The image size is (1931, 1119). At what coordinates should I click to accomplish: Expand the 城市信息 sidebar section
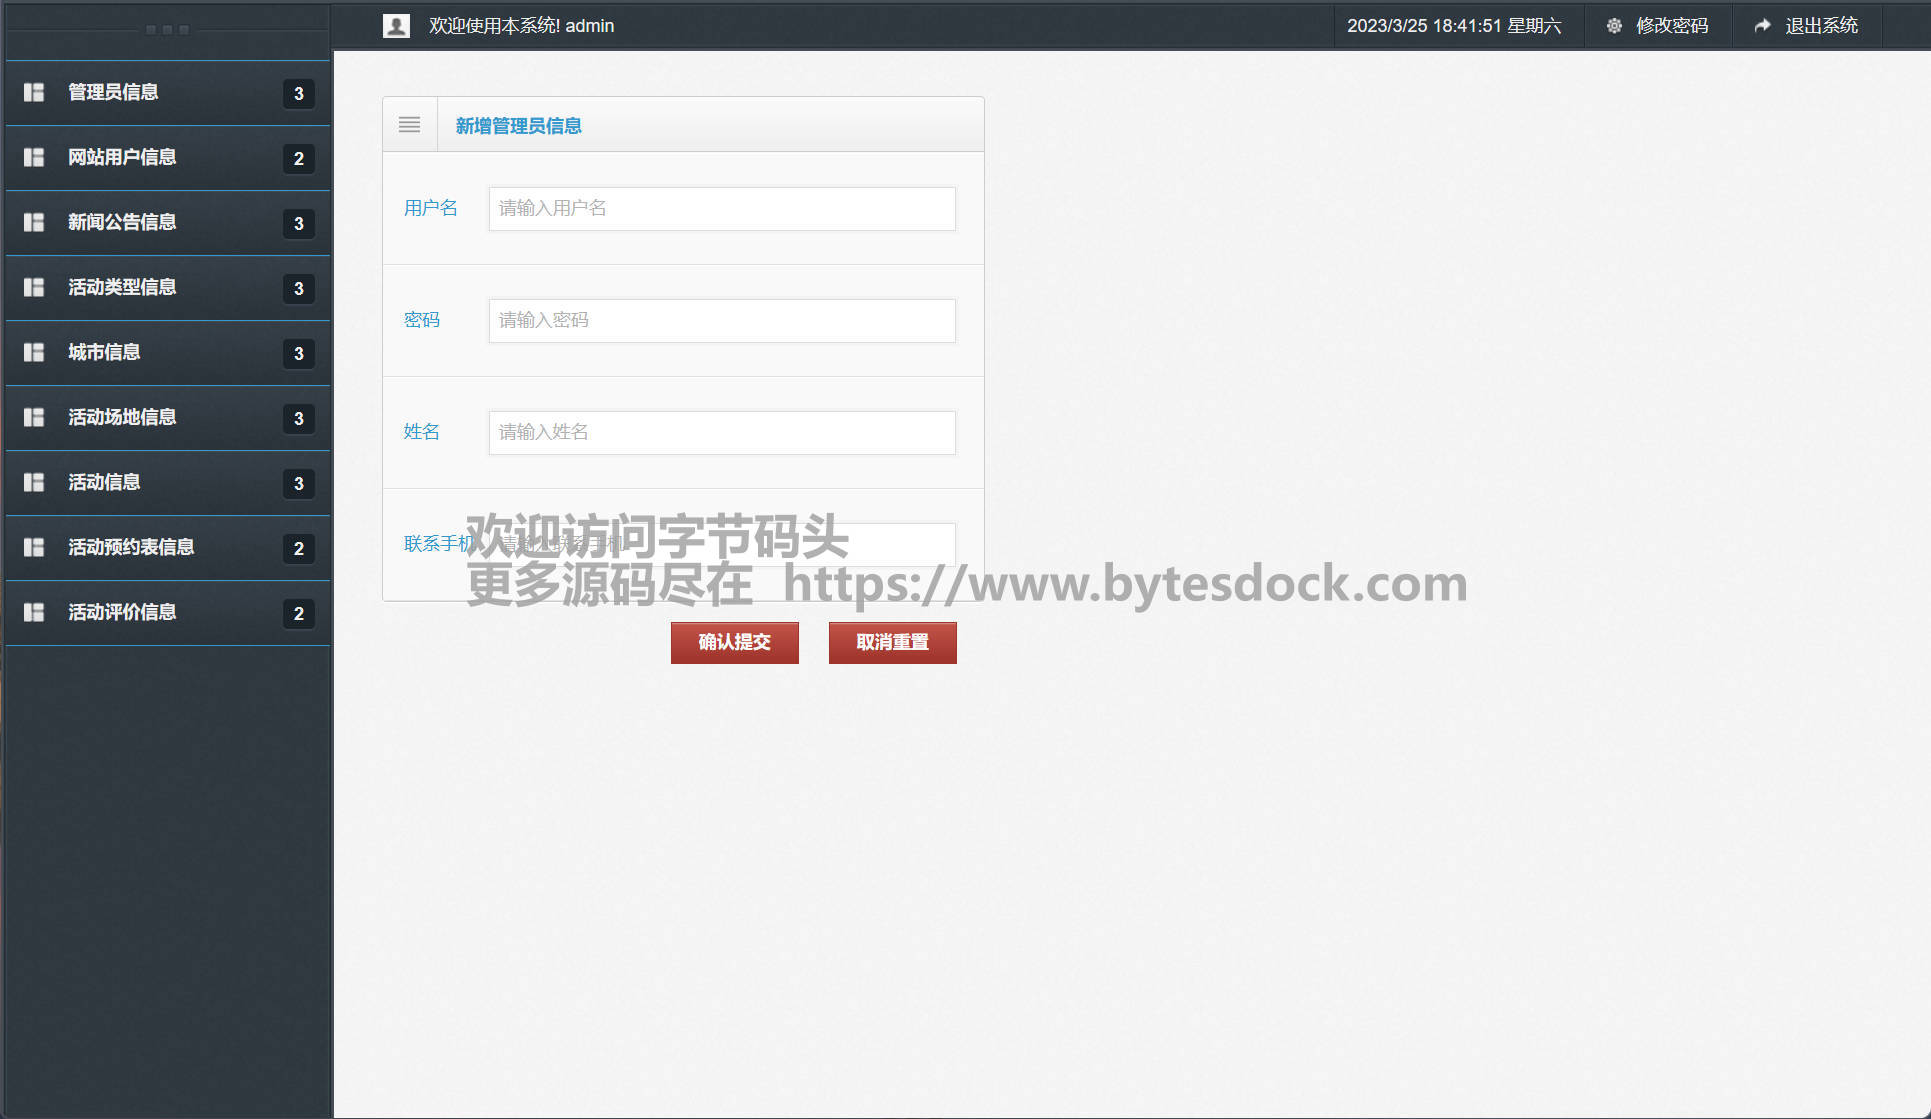[x=104, y=352]
